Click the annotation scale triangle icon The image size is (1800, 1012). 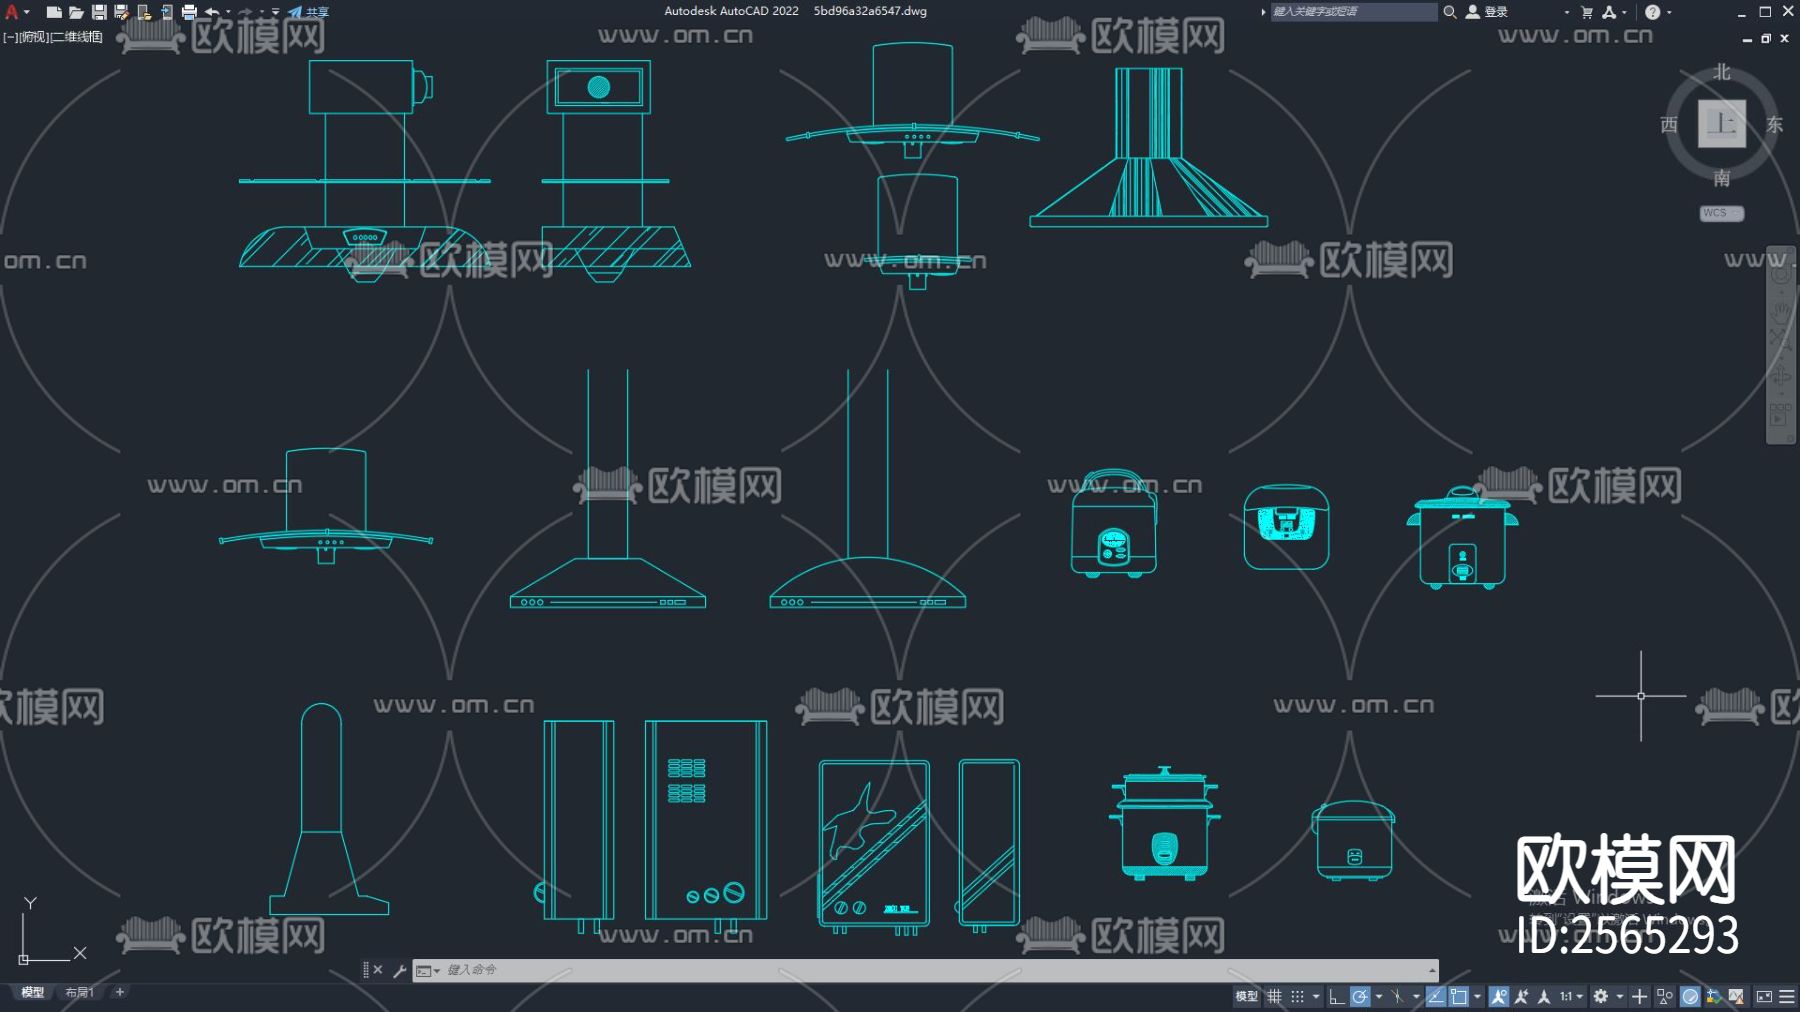click(1543, 996)
